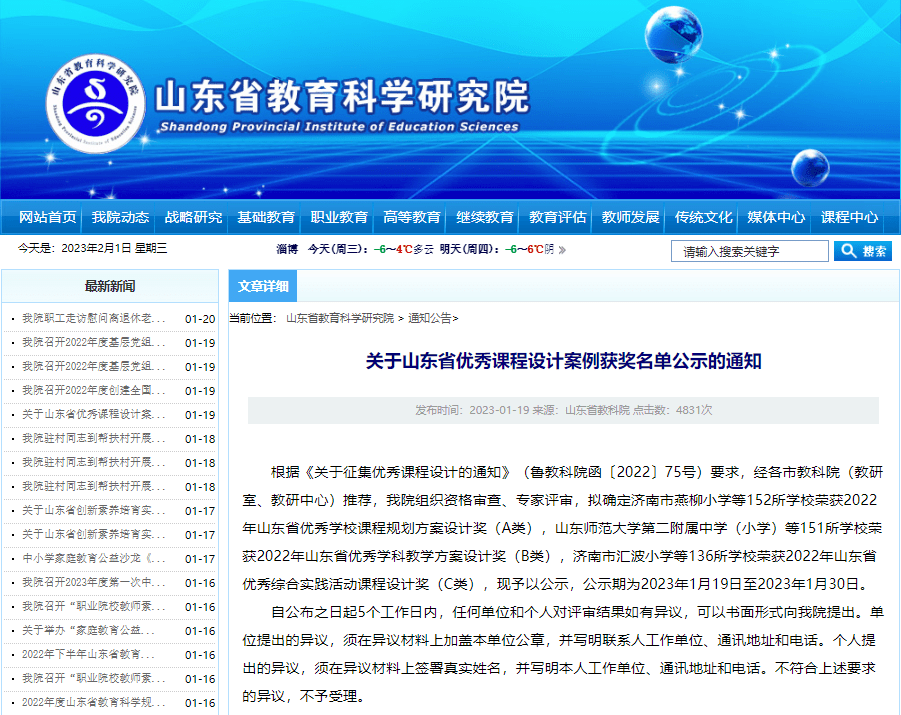Viewport: 901px width, 715px height.
Task: Select 战略研究 in the navigation bar
Action: pyautogui.click(x=193, y=217)
